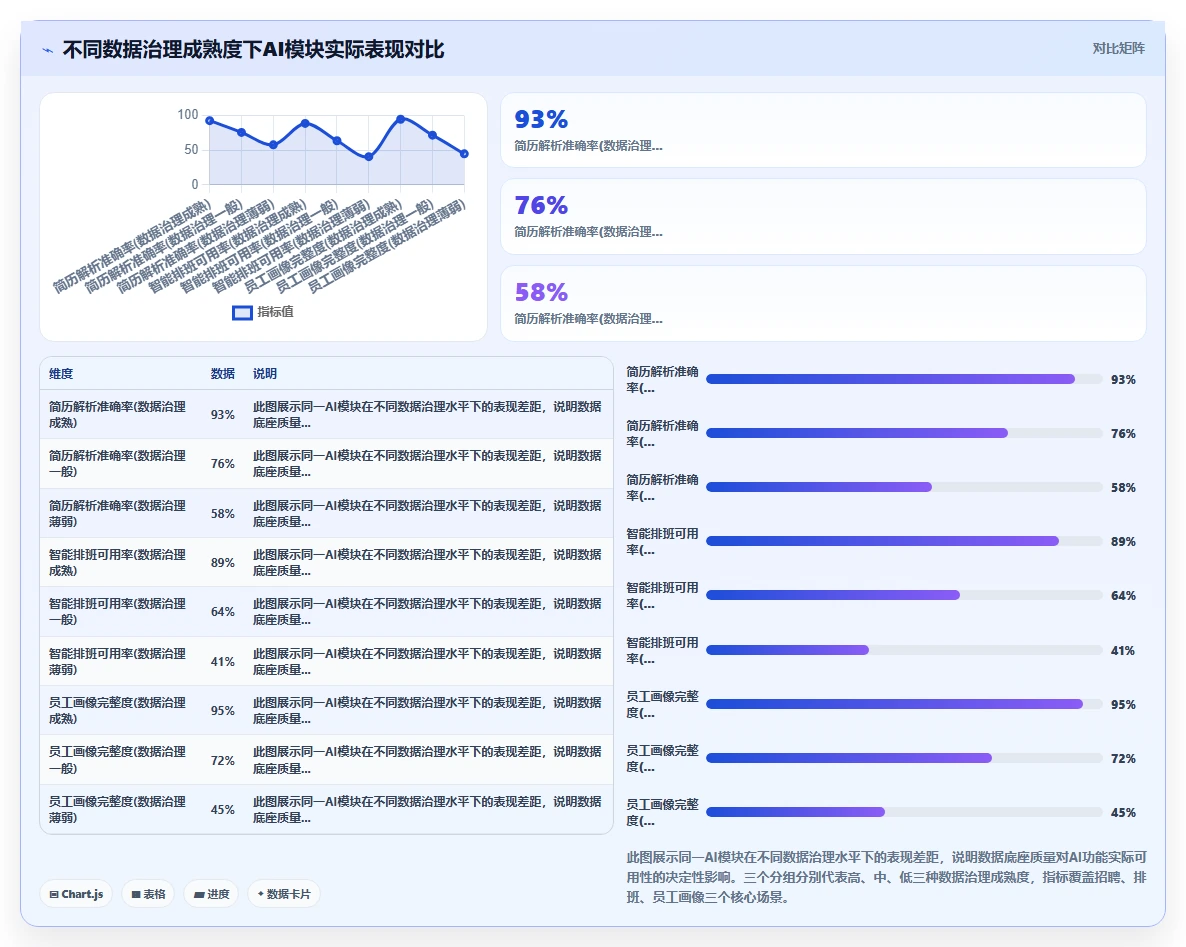The width and height of the screenshot is (1186, 947).
Task: Click the 41% value beside progress bar
Action: pos(1123,650)
